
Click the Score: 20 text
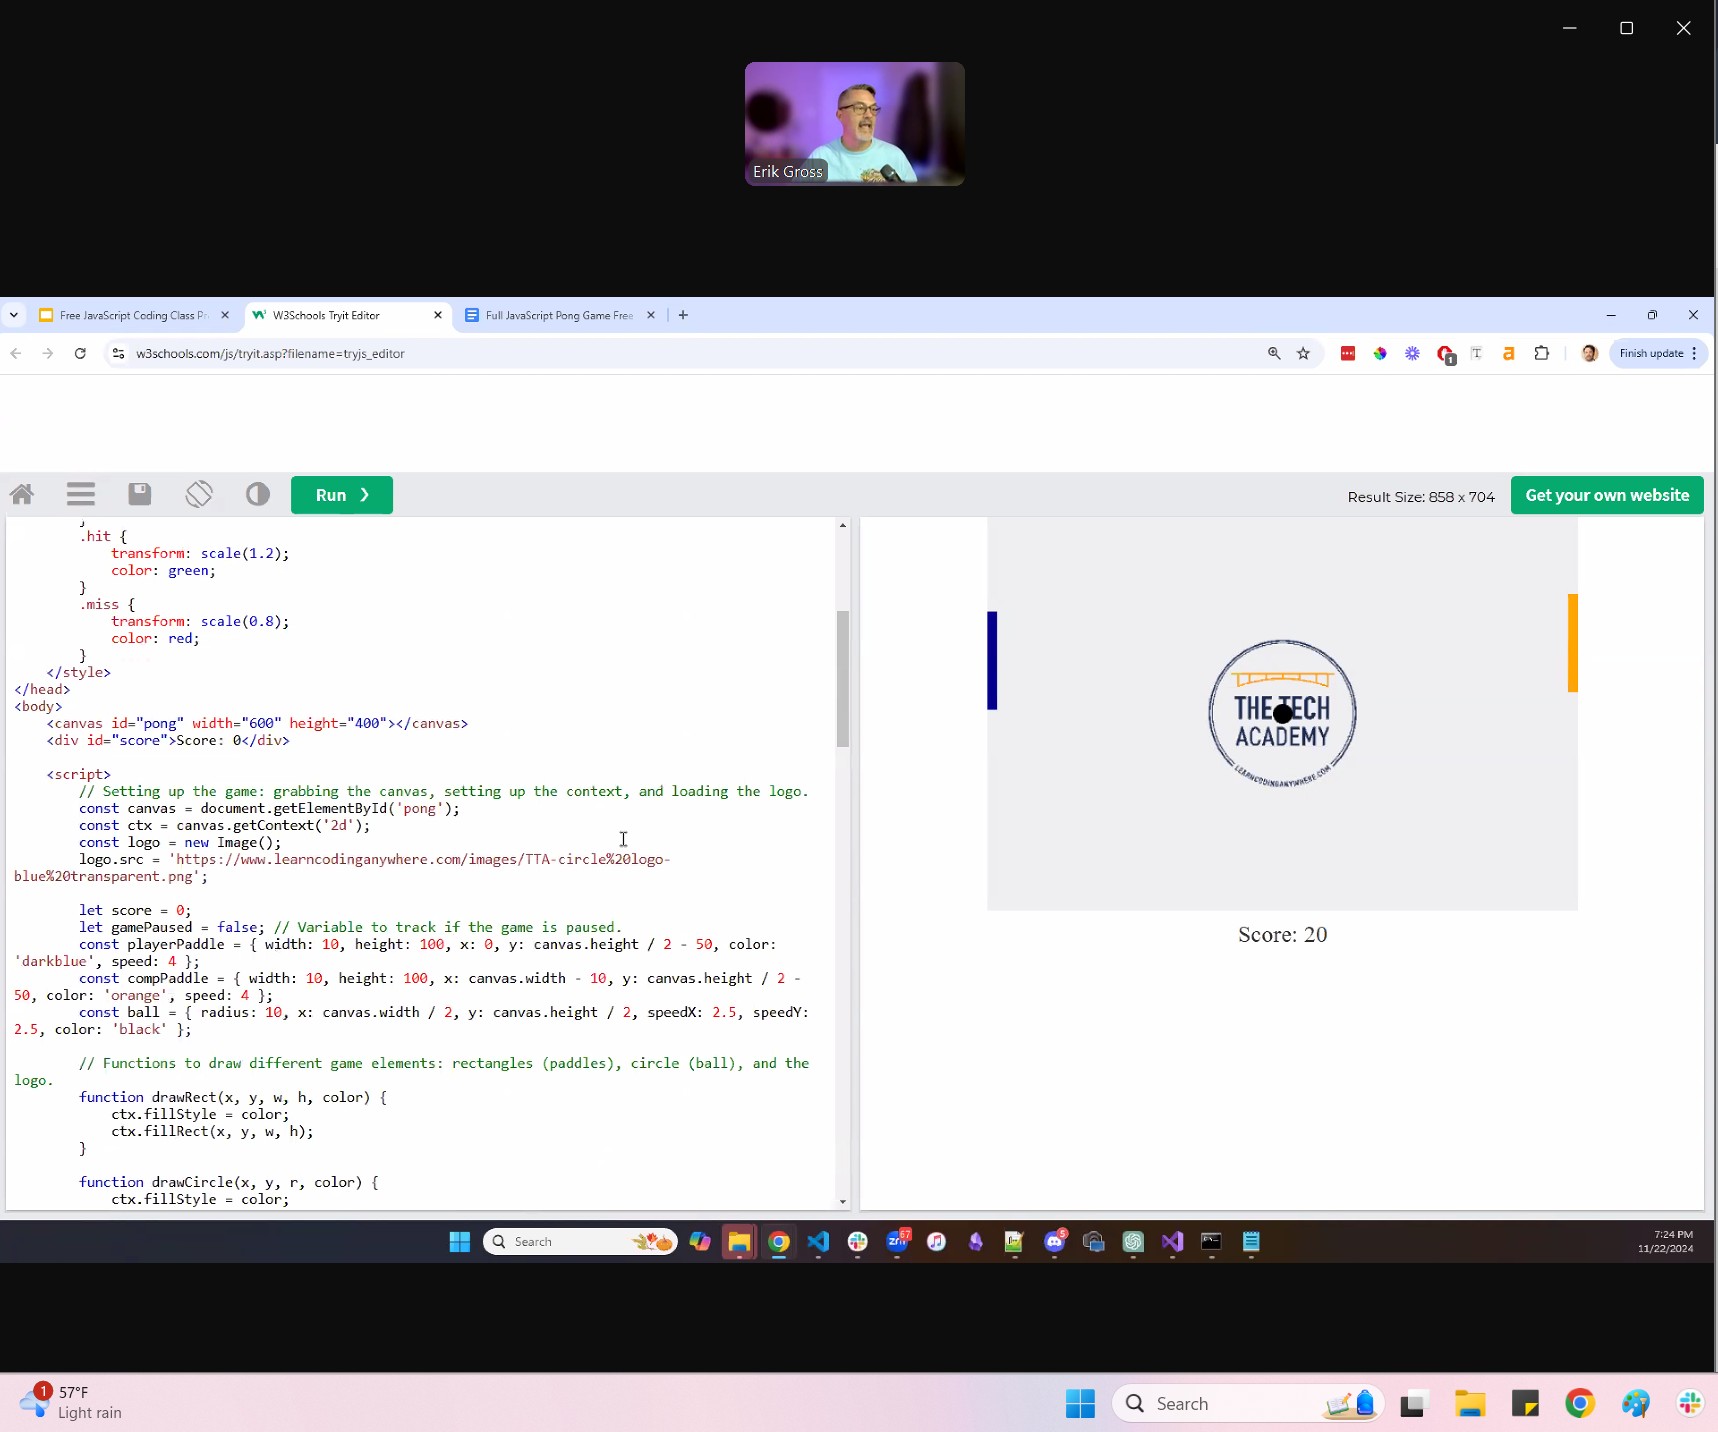pos(1283,935)
